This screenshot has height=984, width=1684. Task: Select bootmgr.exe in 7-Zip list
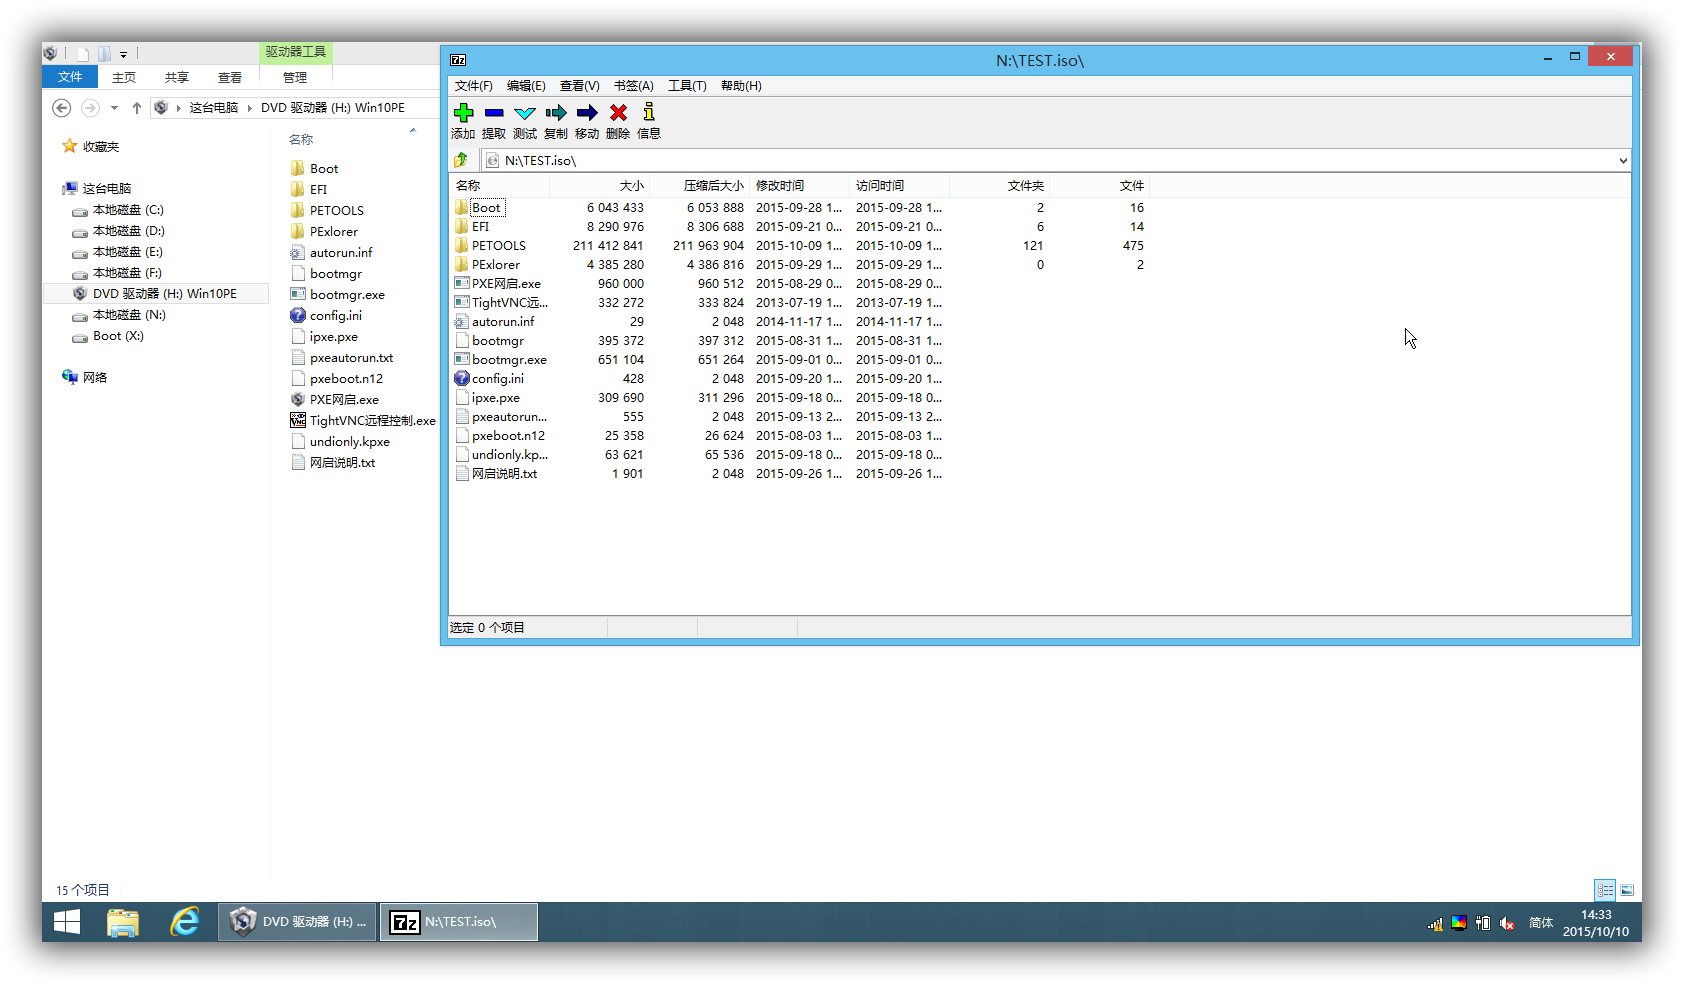(x=509, y=360)
